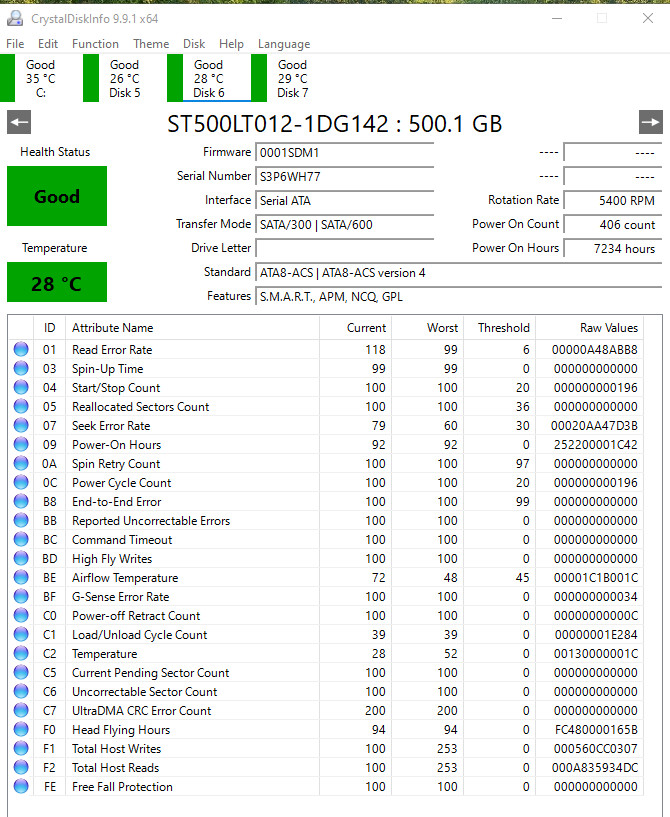Screen dimensions: 670x817
Task: Open the Language menu
Action: 284,44
